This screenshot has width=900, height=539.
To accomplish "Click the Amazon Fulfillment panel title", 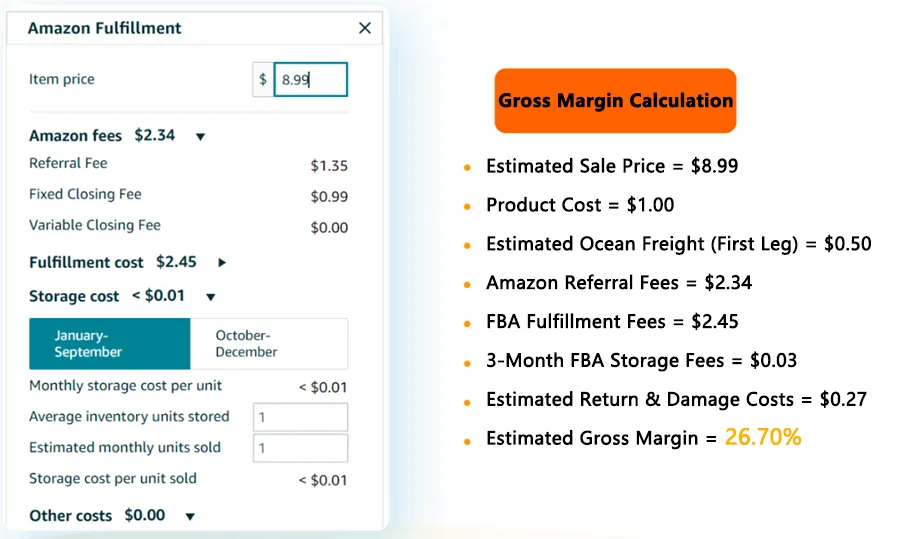I will tap(104, 28).
